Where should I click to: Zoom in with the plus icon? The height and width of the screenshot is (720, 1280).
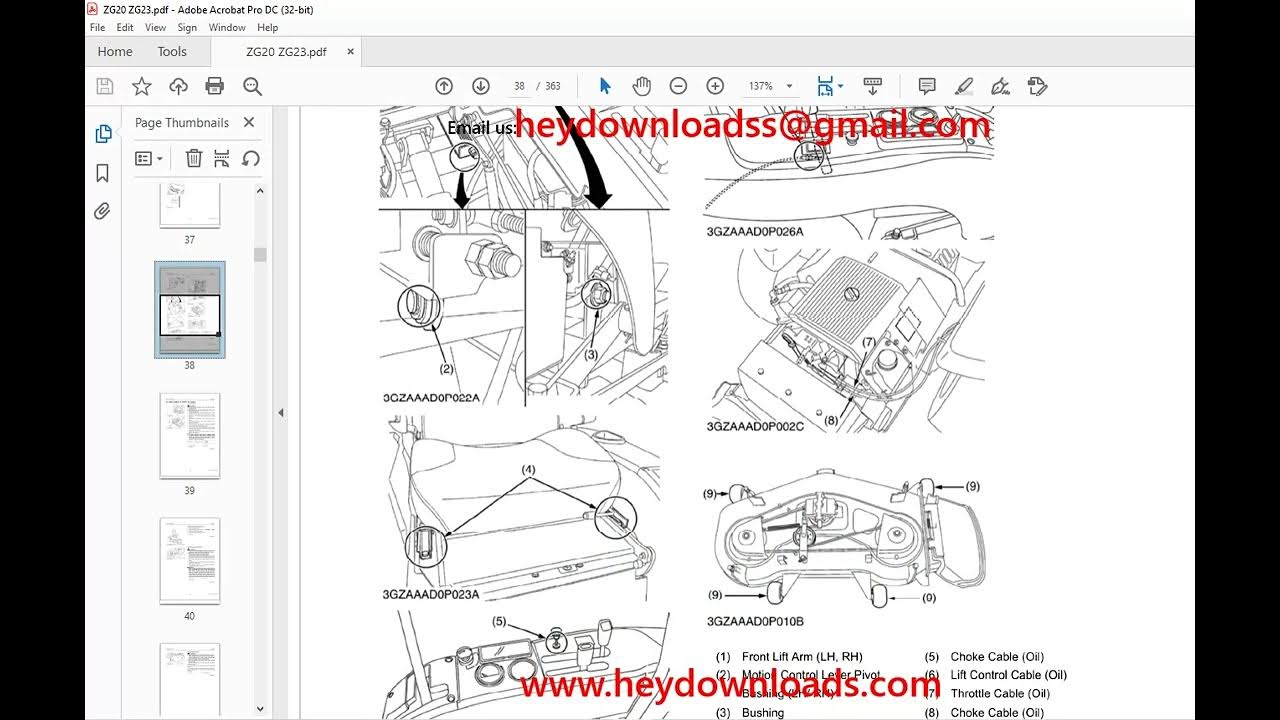(x=715, y=87)
